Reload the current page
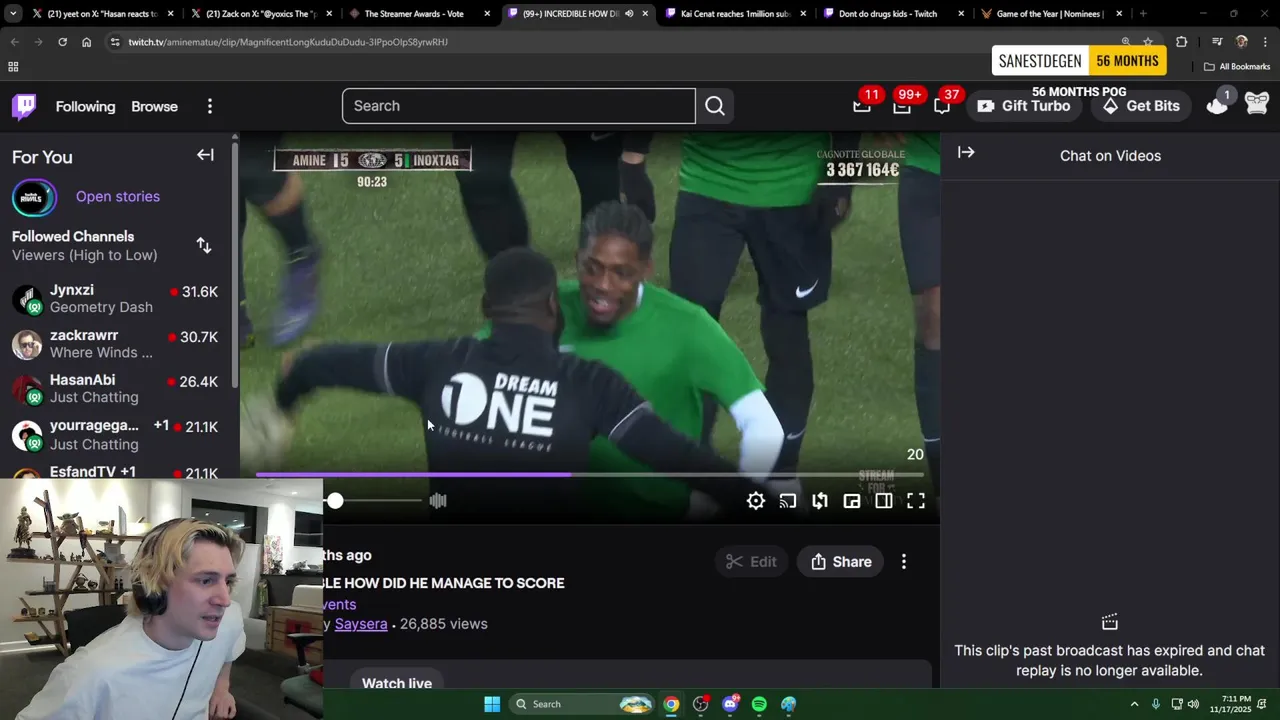Viewport: 1280px width, 720px height. pyautogui.click(x=62, y=42)
